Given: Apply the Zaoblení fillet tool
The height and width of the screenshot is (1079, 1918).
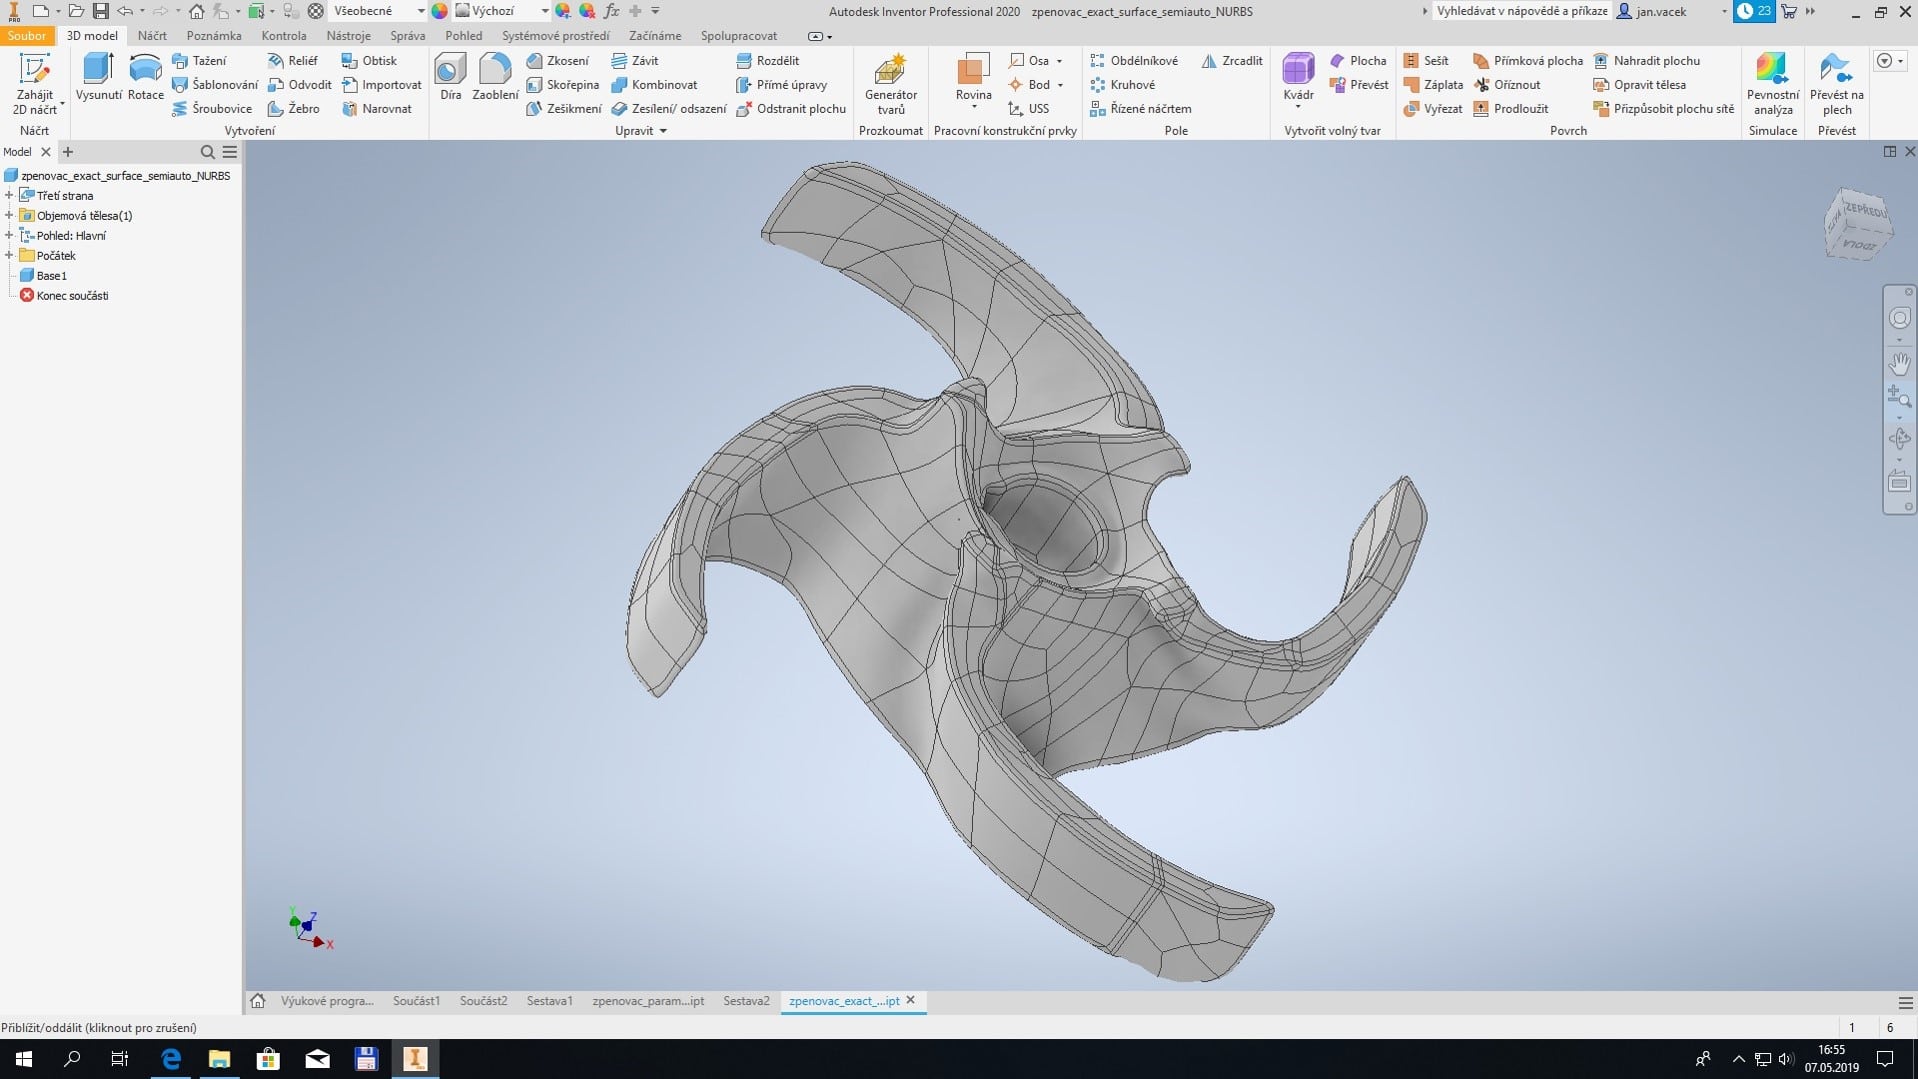Looking at the screenshot, I should 495,78.
